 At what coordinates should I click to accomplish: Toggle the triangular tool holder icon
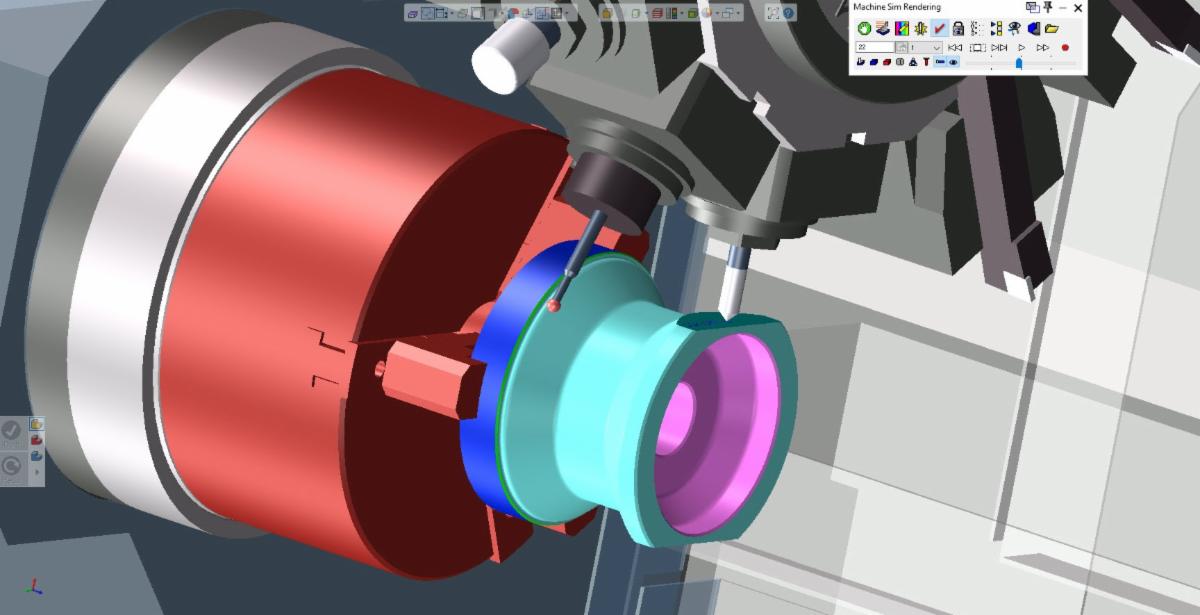(913, 62)
